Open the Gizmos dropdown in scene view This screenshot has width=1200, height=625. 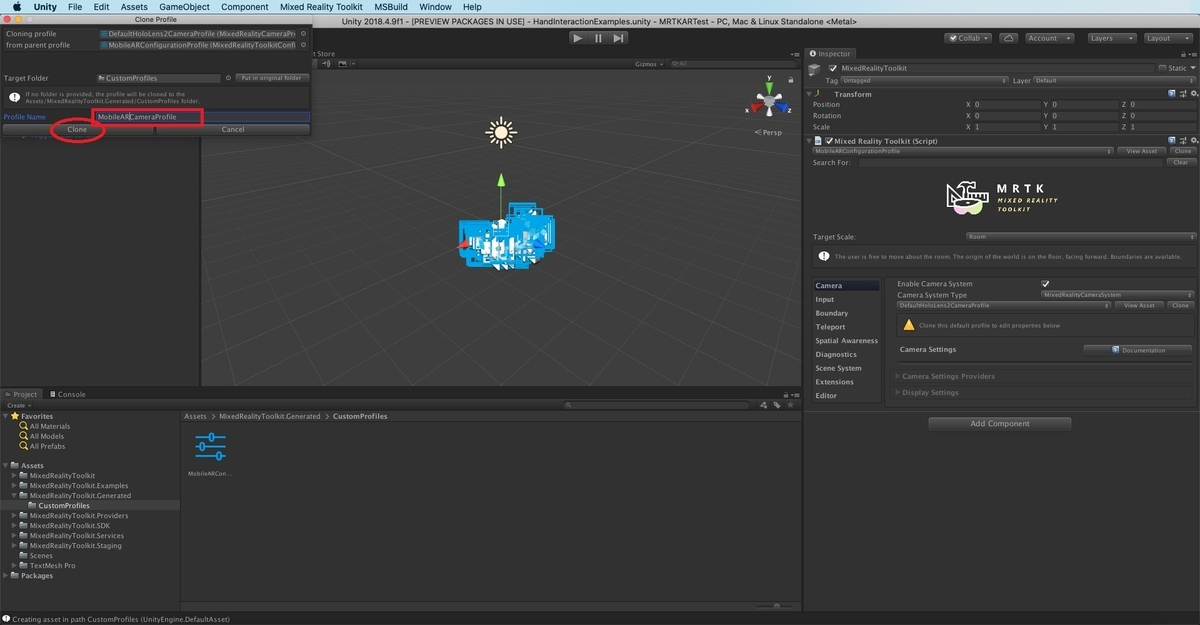pos(650,64)
